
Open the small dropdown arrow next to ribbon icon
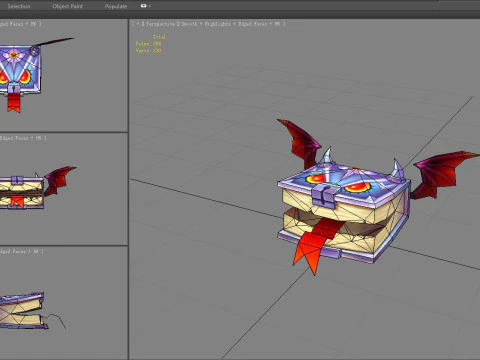(x=150, y=6)
